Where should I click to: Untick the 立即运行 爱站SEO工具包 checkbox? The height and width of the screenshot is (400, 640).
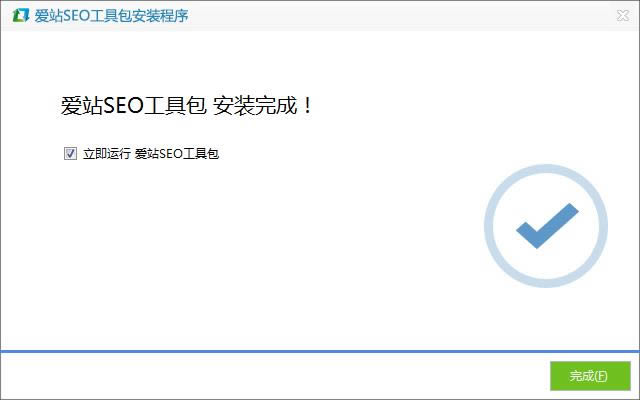point(70,153)
